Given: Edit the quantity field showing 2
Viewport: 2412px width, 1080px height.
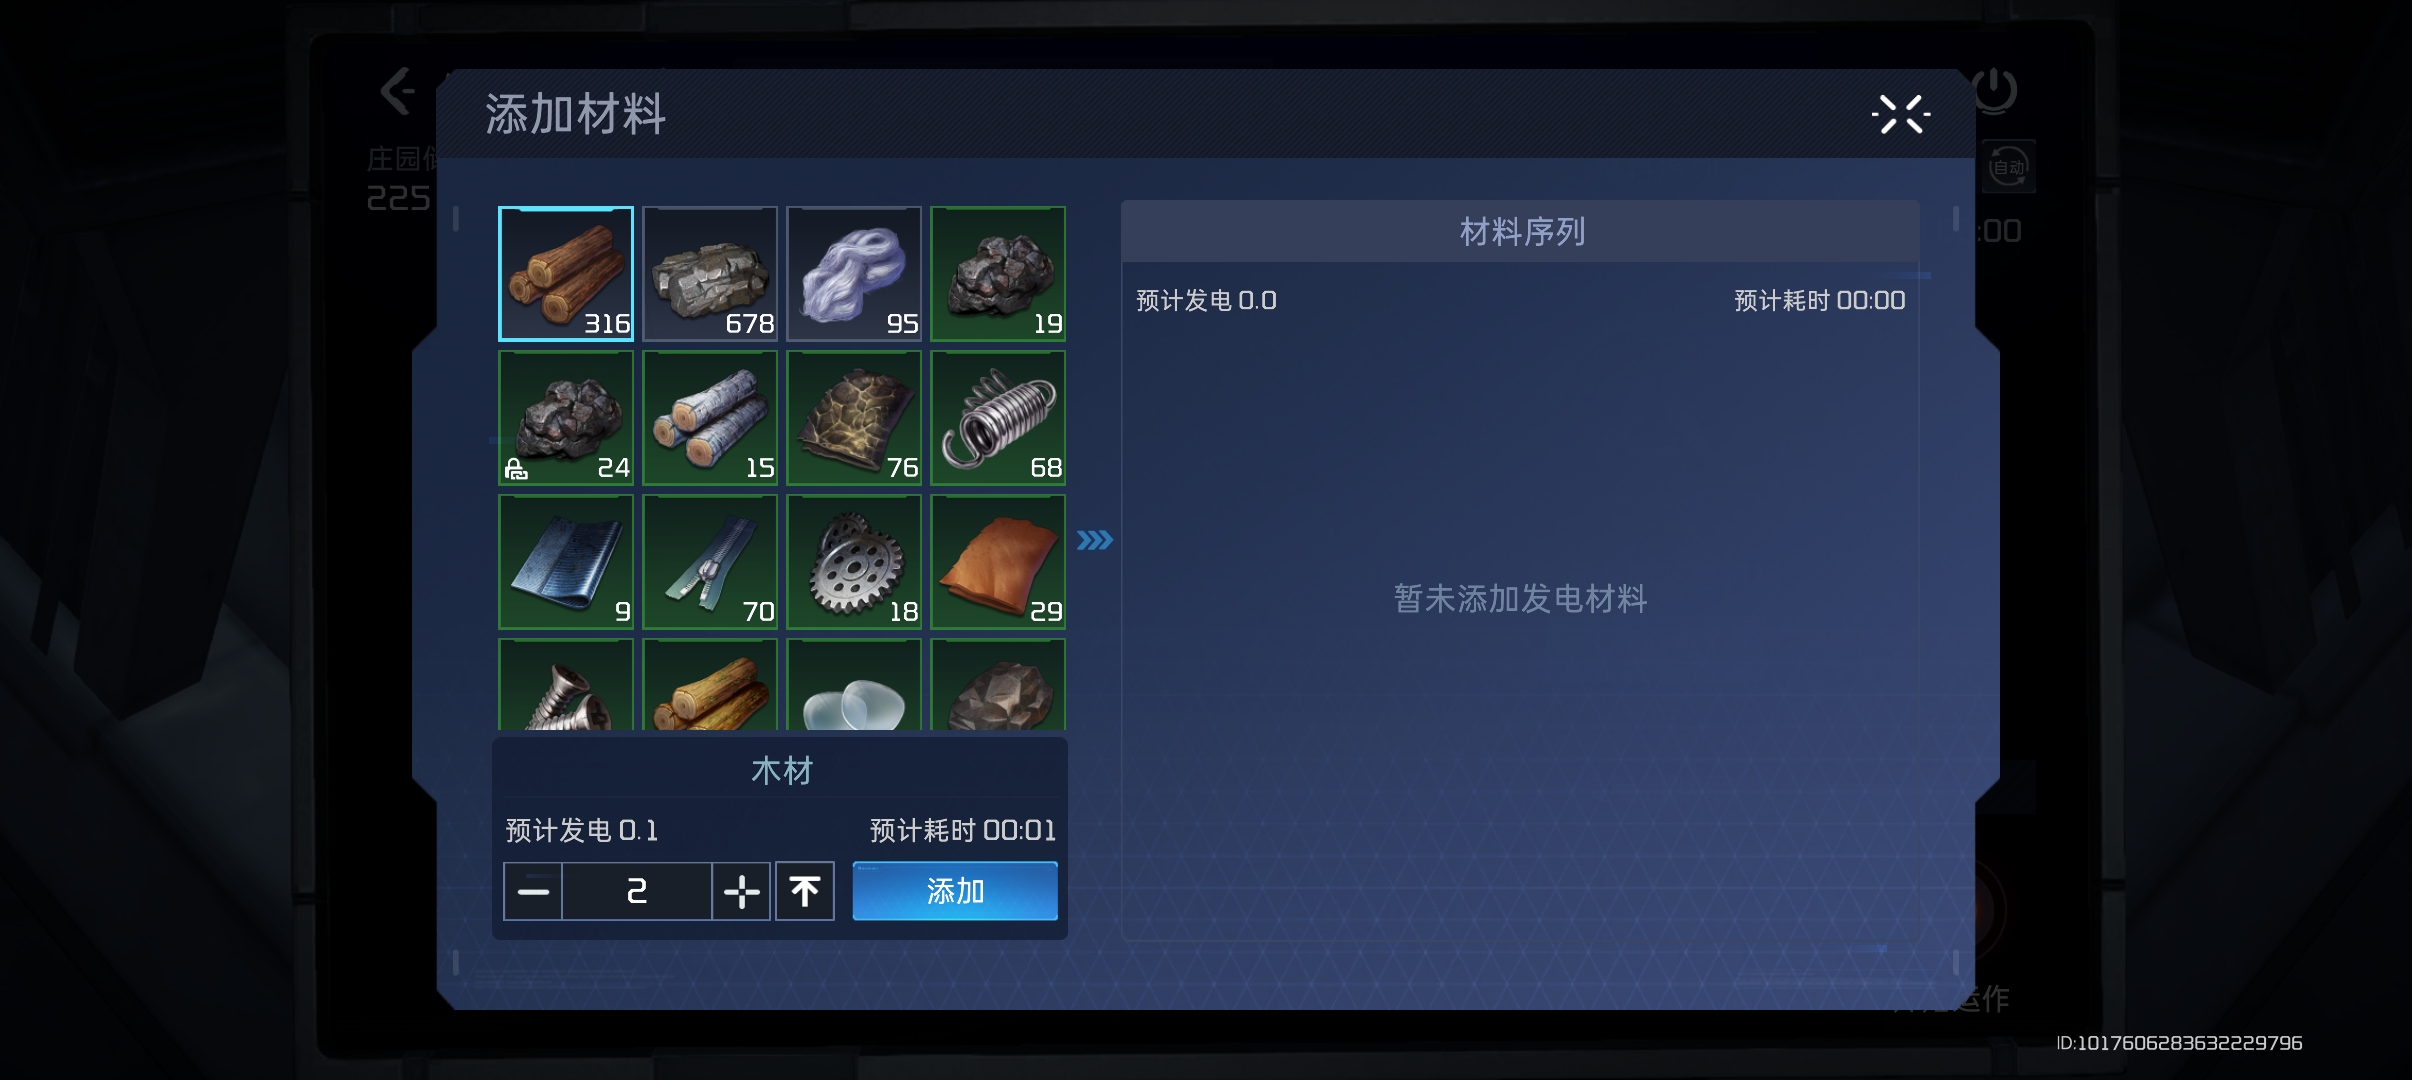Looking at the screenshot, I should pyautogui.click(x=637, y=891).
